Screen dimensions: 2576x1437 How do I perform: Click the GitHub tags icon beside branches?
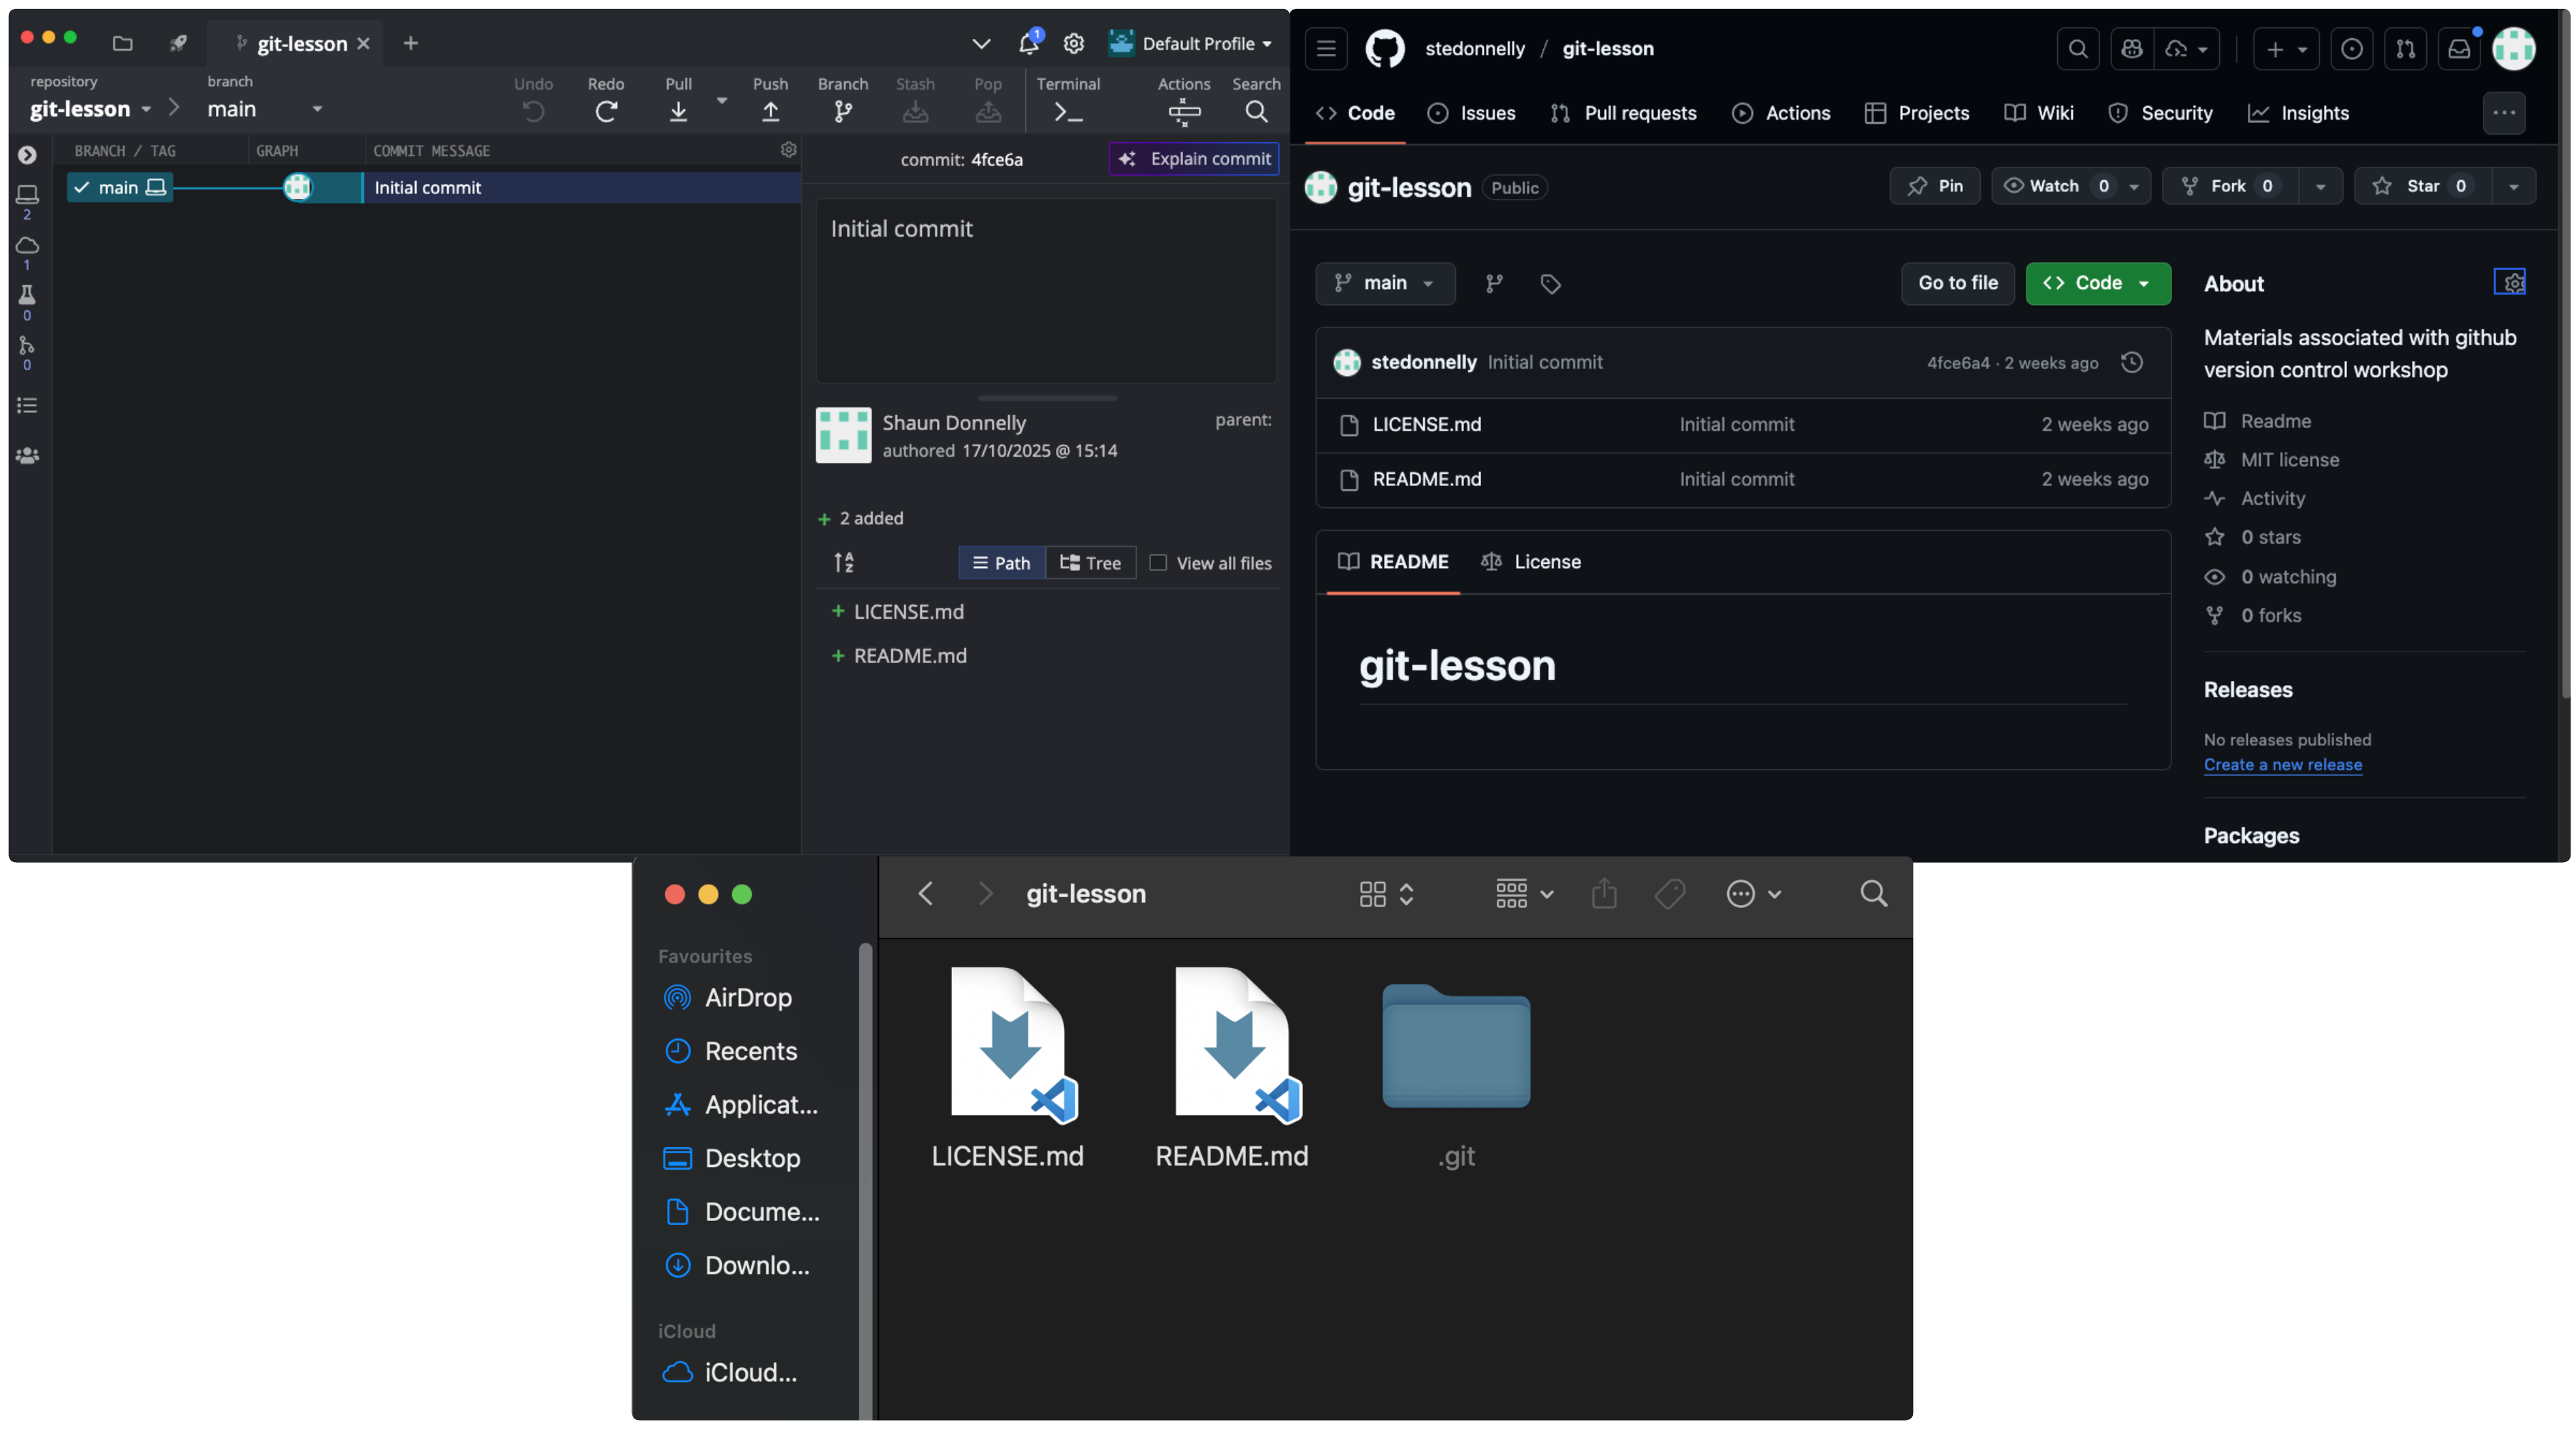pos(1550,284)
